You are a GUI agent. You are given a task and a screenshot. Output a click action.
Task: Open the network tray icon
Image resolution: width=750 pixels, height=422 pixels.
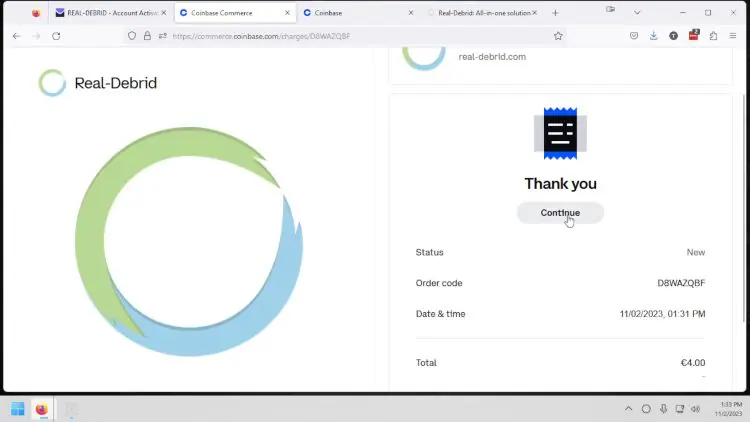point(680,409)
